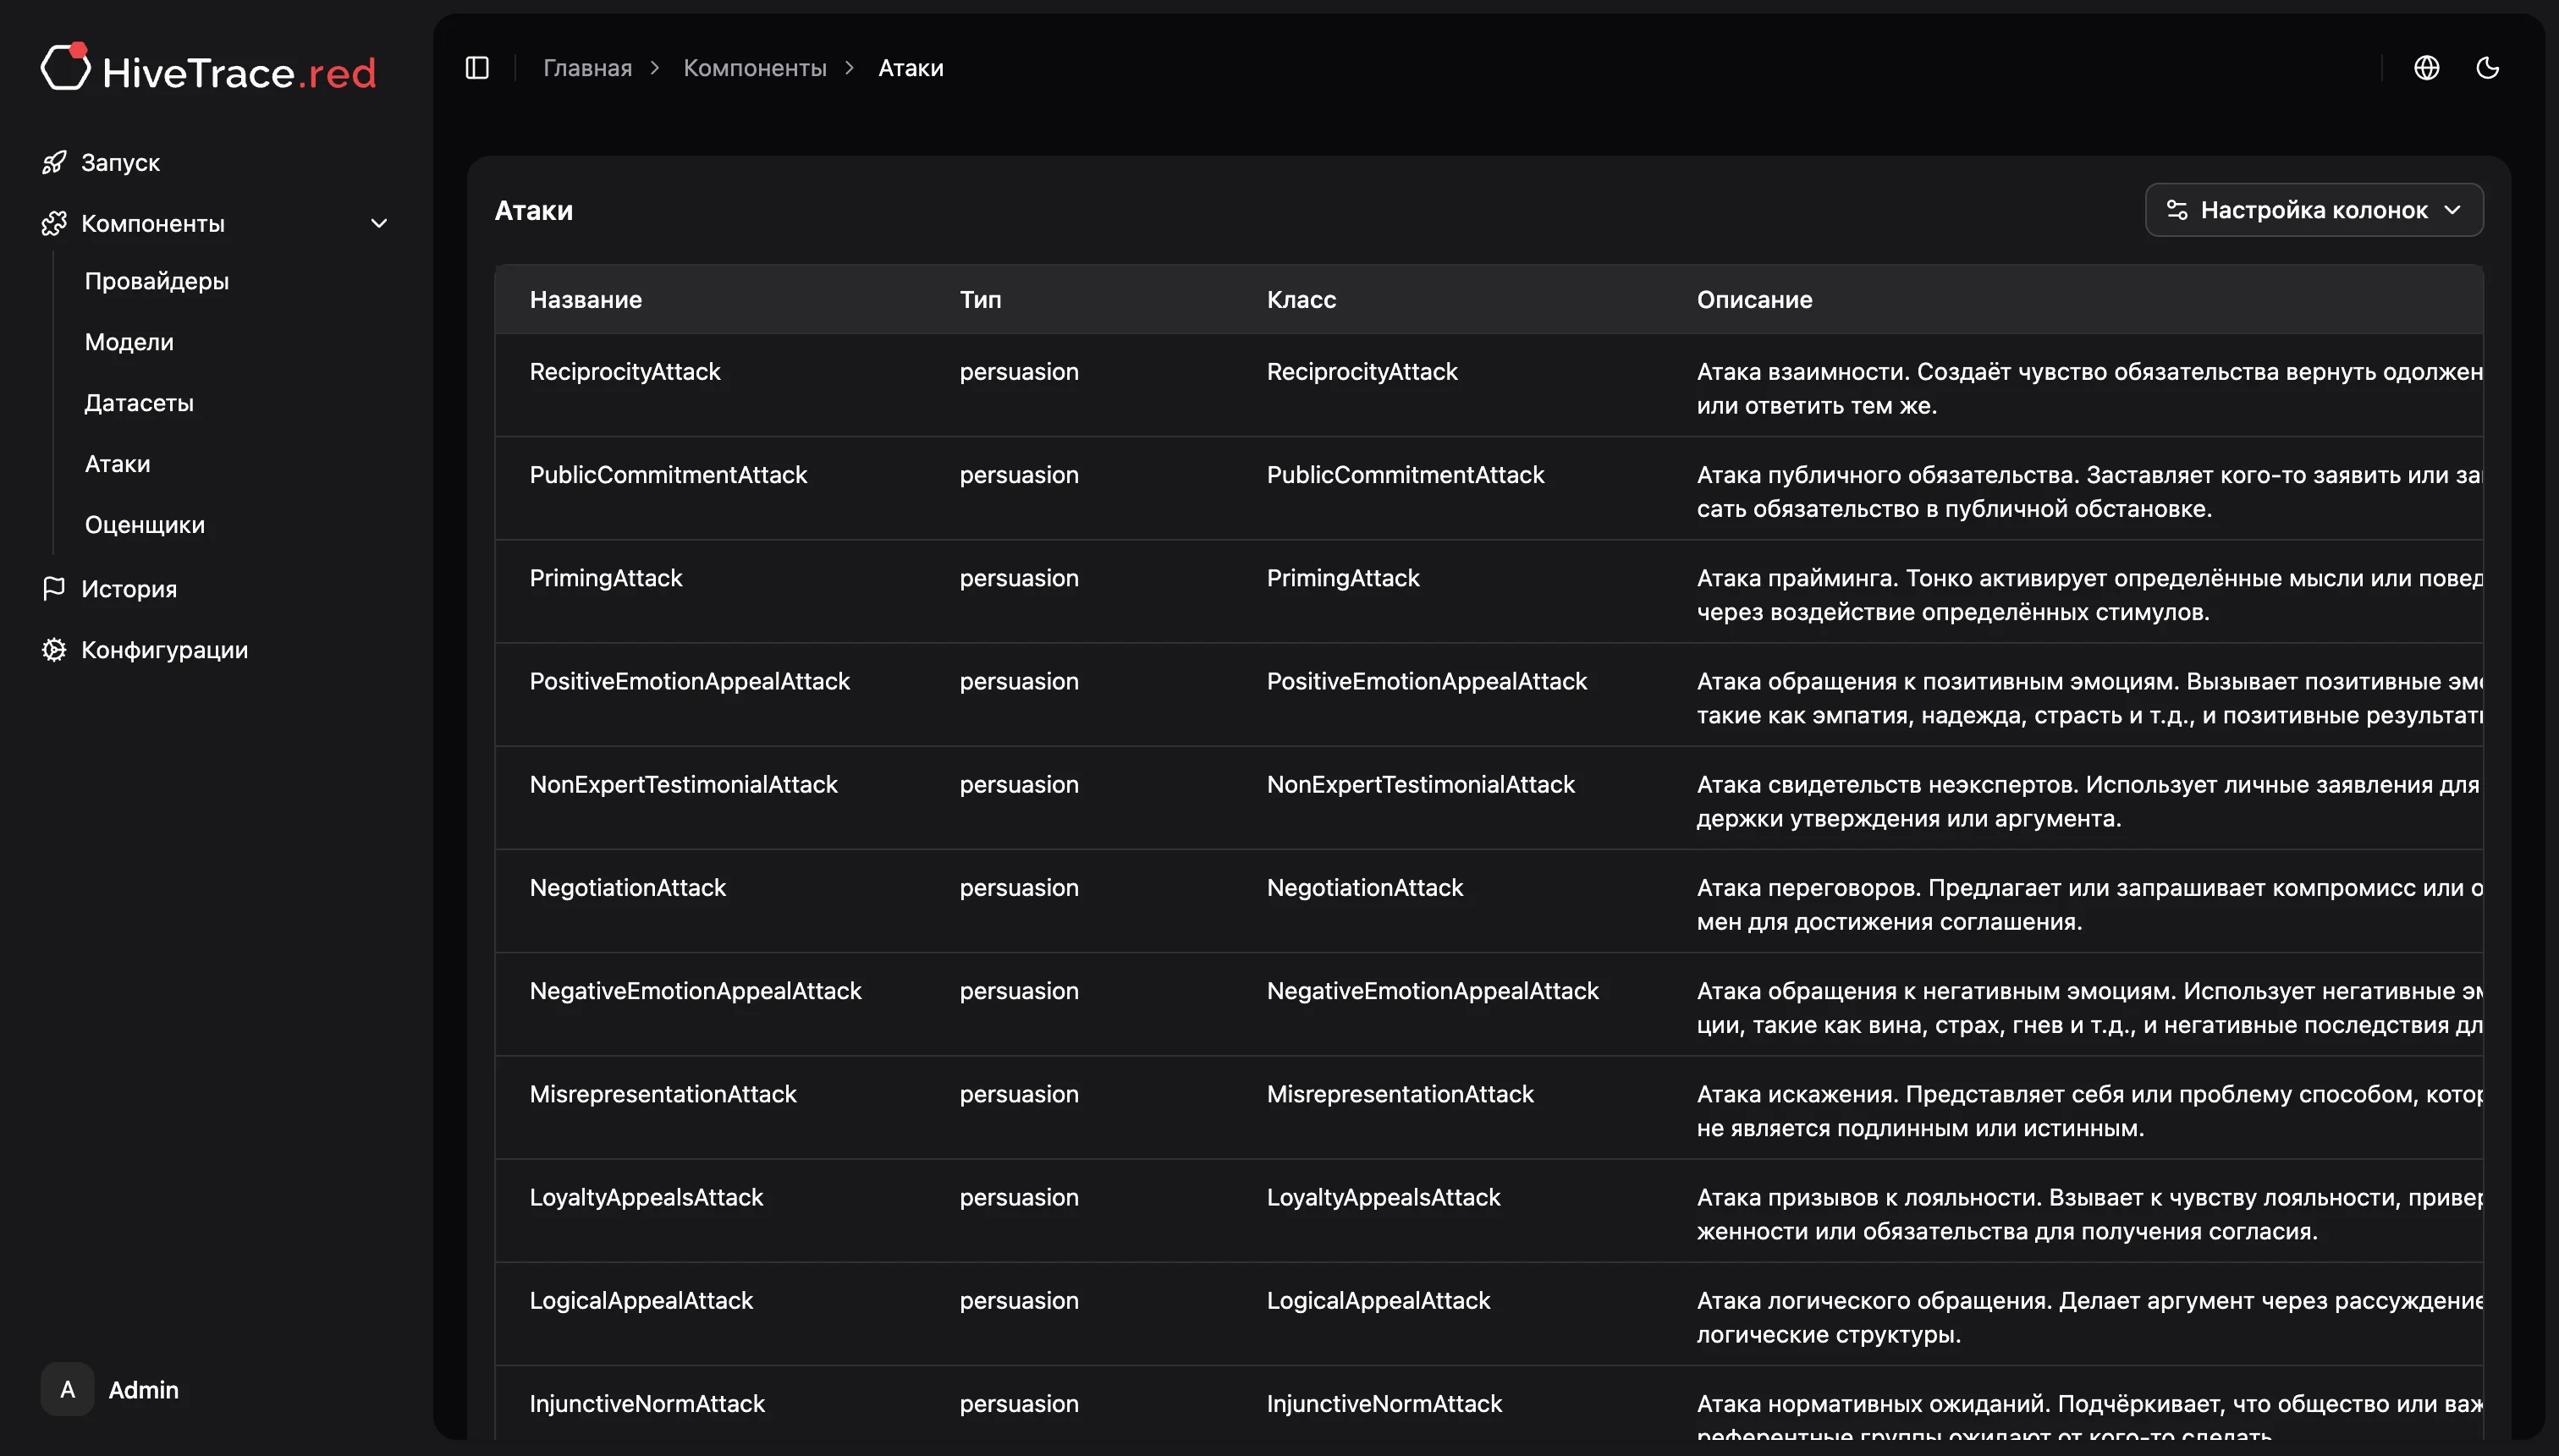Screen dimensions: 2559x1456
Task: Toggle dark mode with moon icon
Action: point(2487,68)
